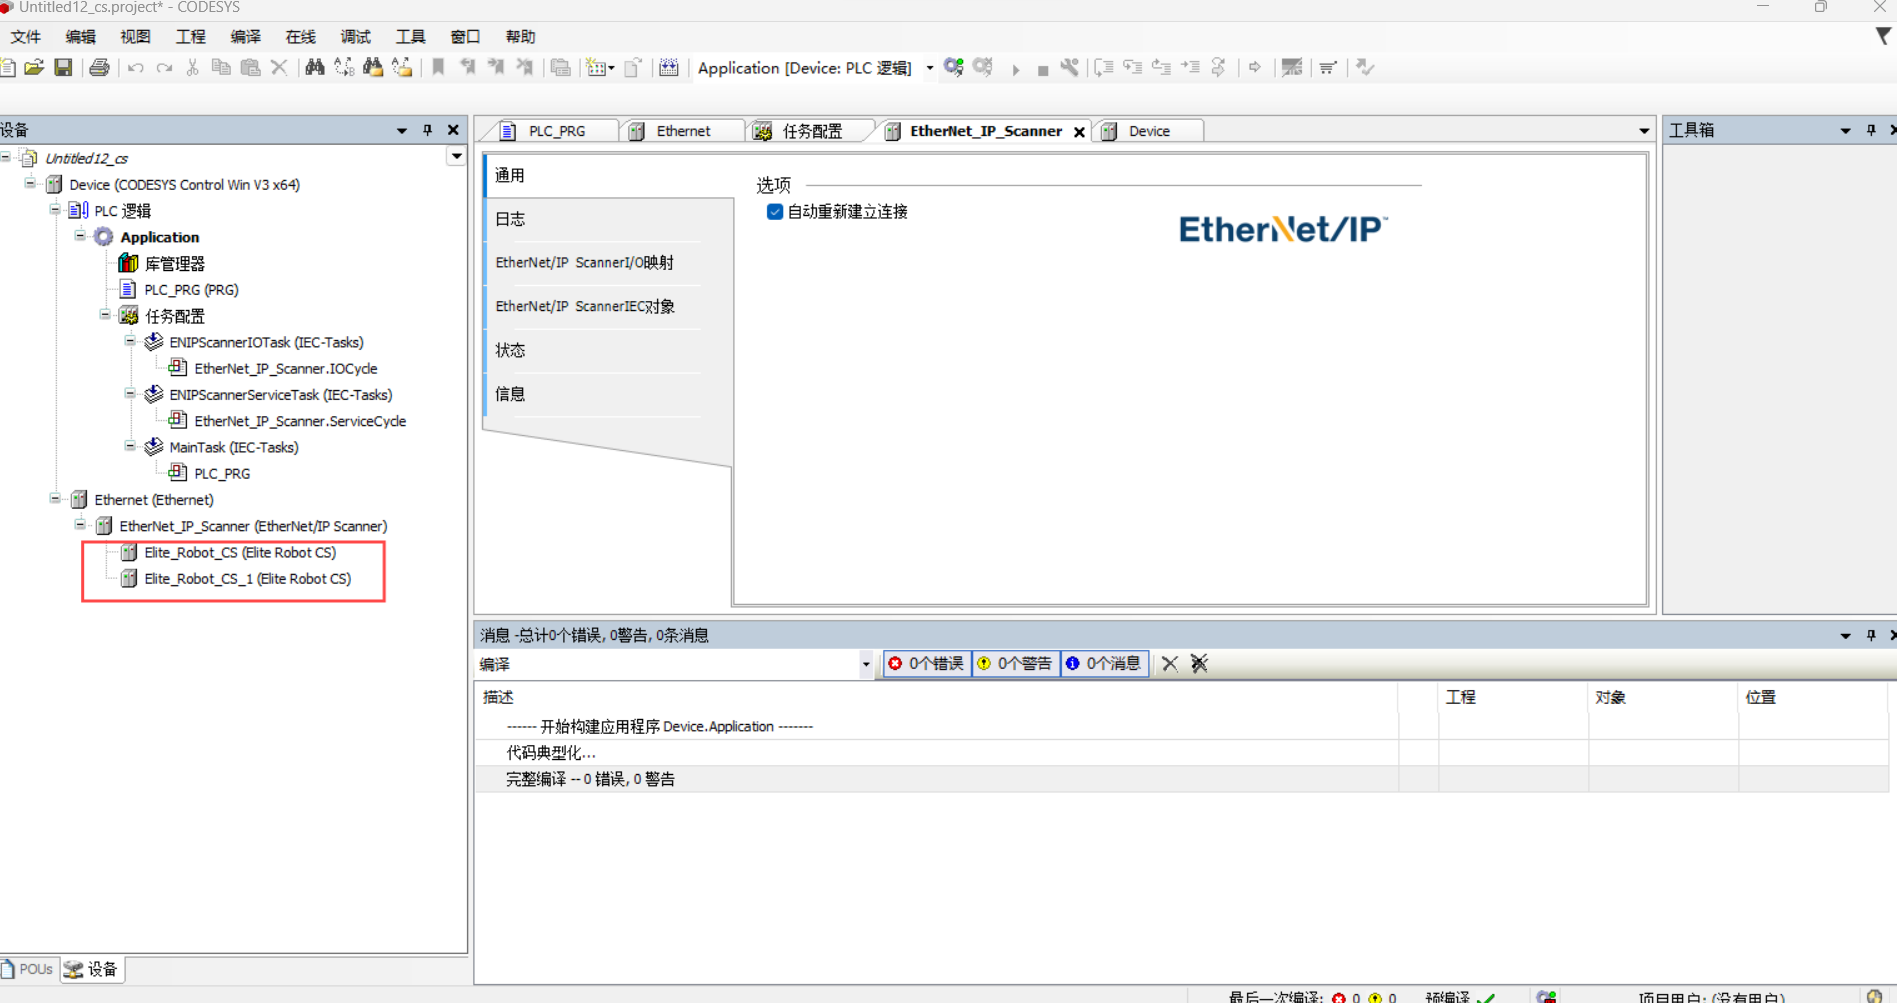Toggle the 0个错误 error filter

pyautogui.click(x=927, y=663)
